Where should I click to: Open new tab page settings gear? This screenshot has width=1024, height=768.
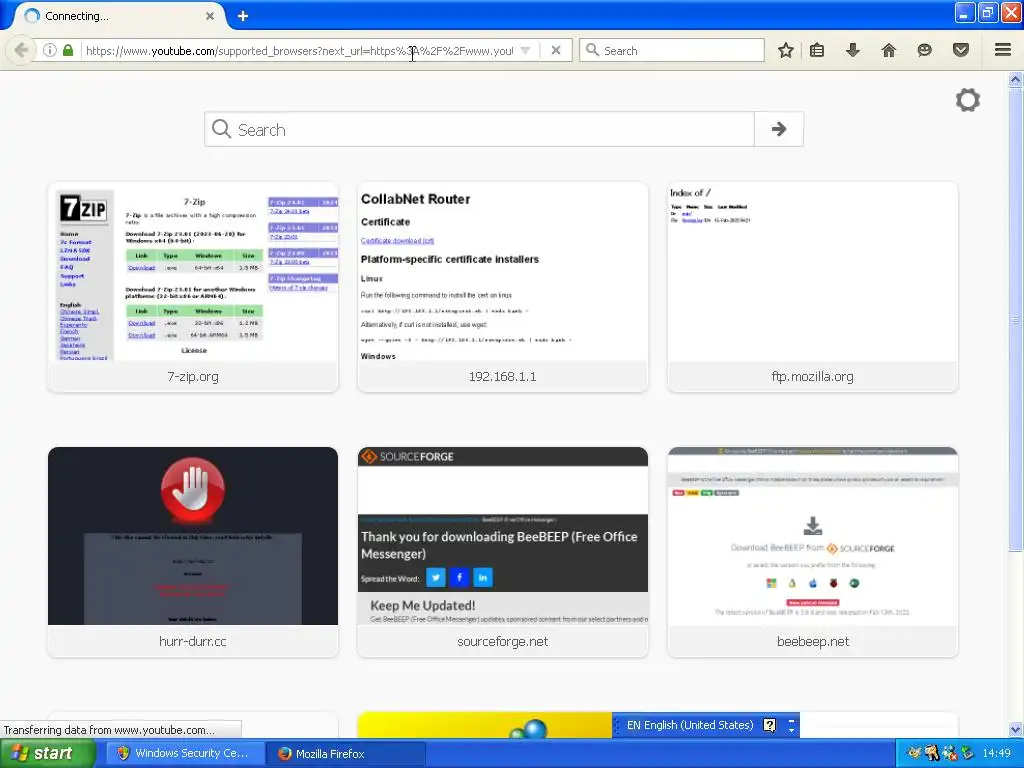click(968, 100)
